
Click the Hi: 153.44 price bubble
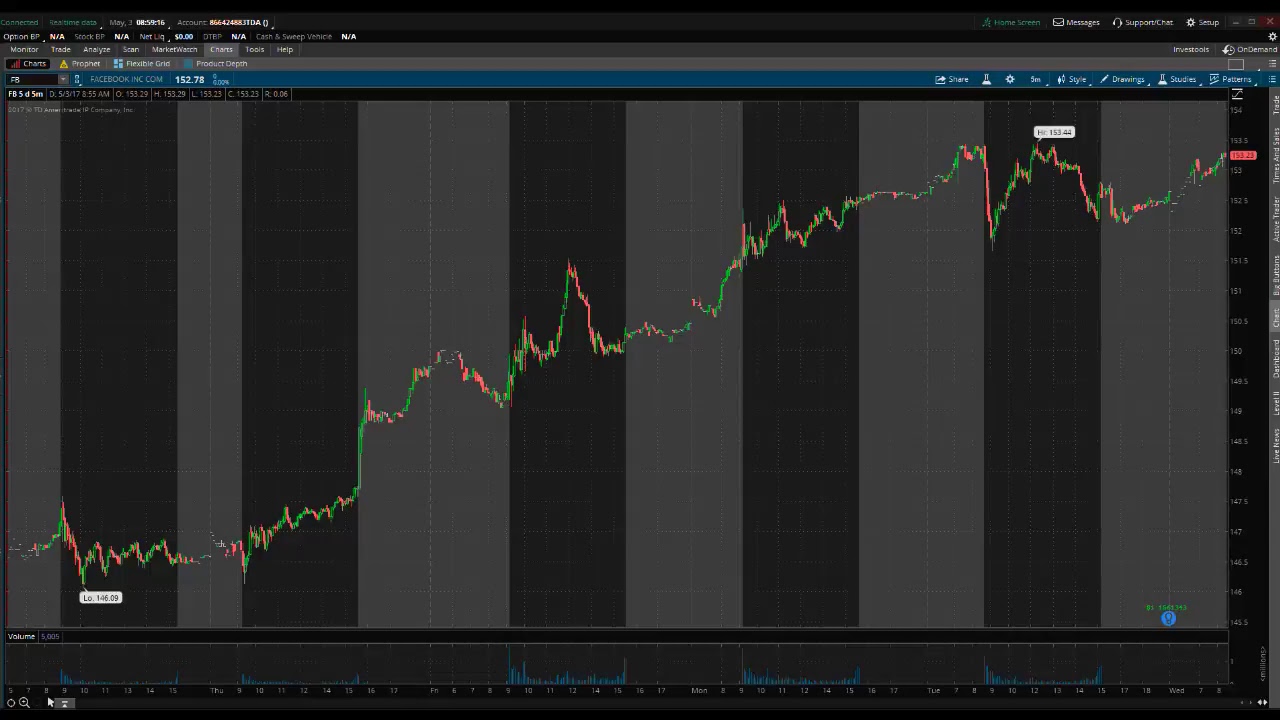click(x=1054, y=132)
